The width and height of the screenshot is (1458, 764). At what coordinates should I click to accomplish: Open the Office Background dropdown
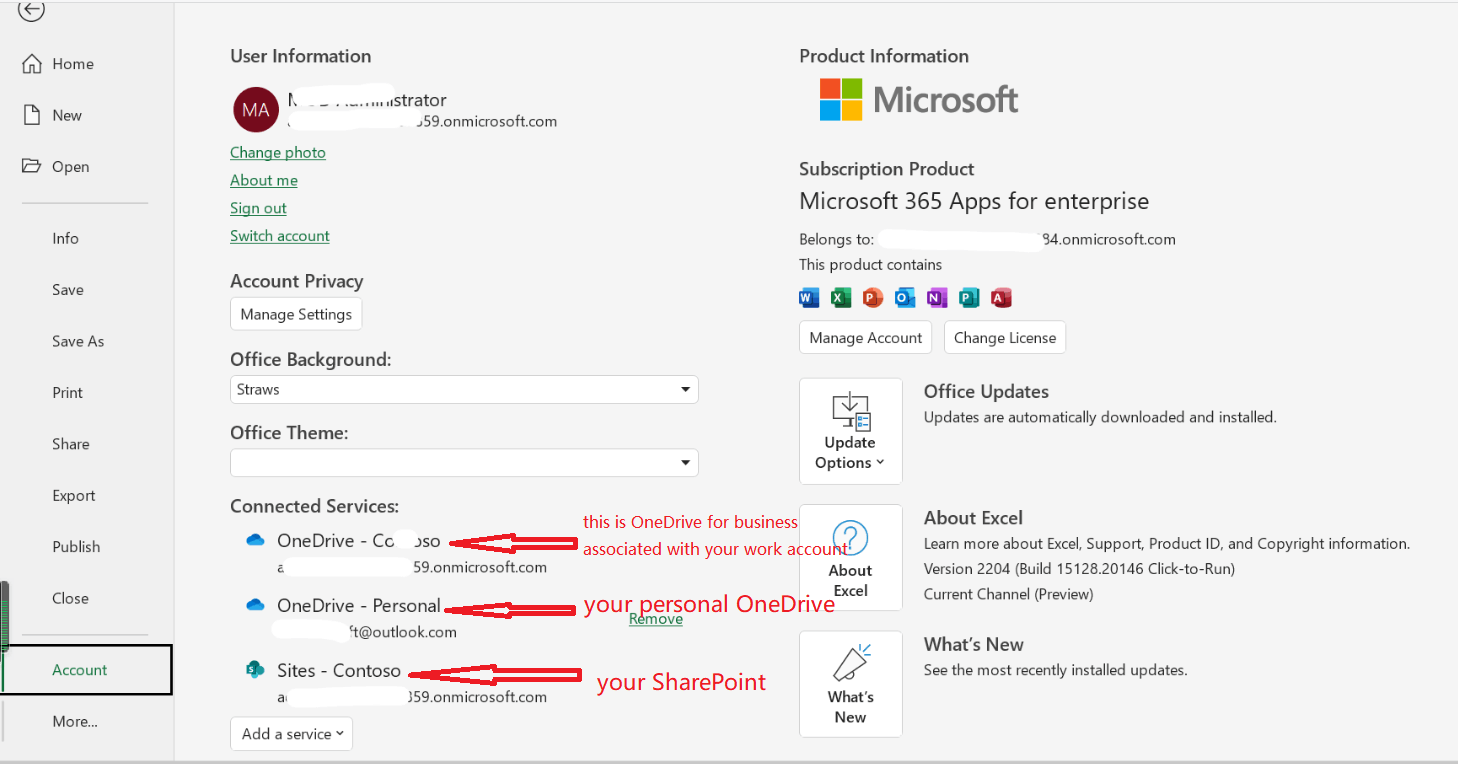tap(464, 390)
